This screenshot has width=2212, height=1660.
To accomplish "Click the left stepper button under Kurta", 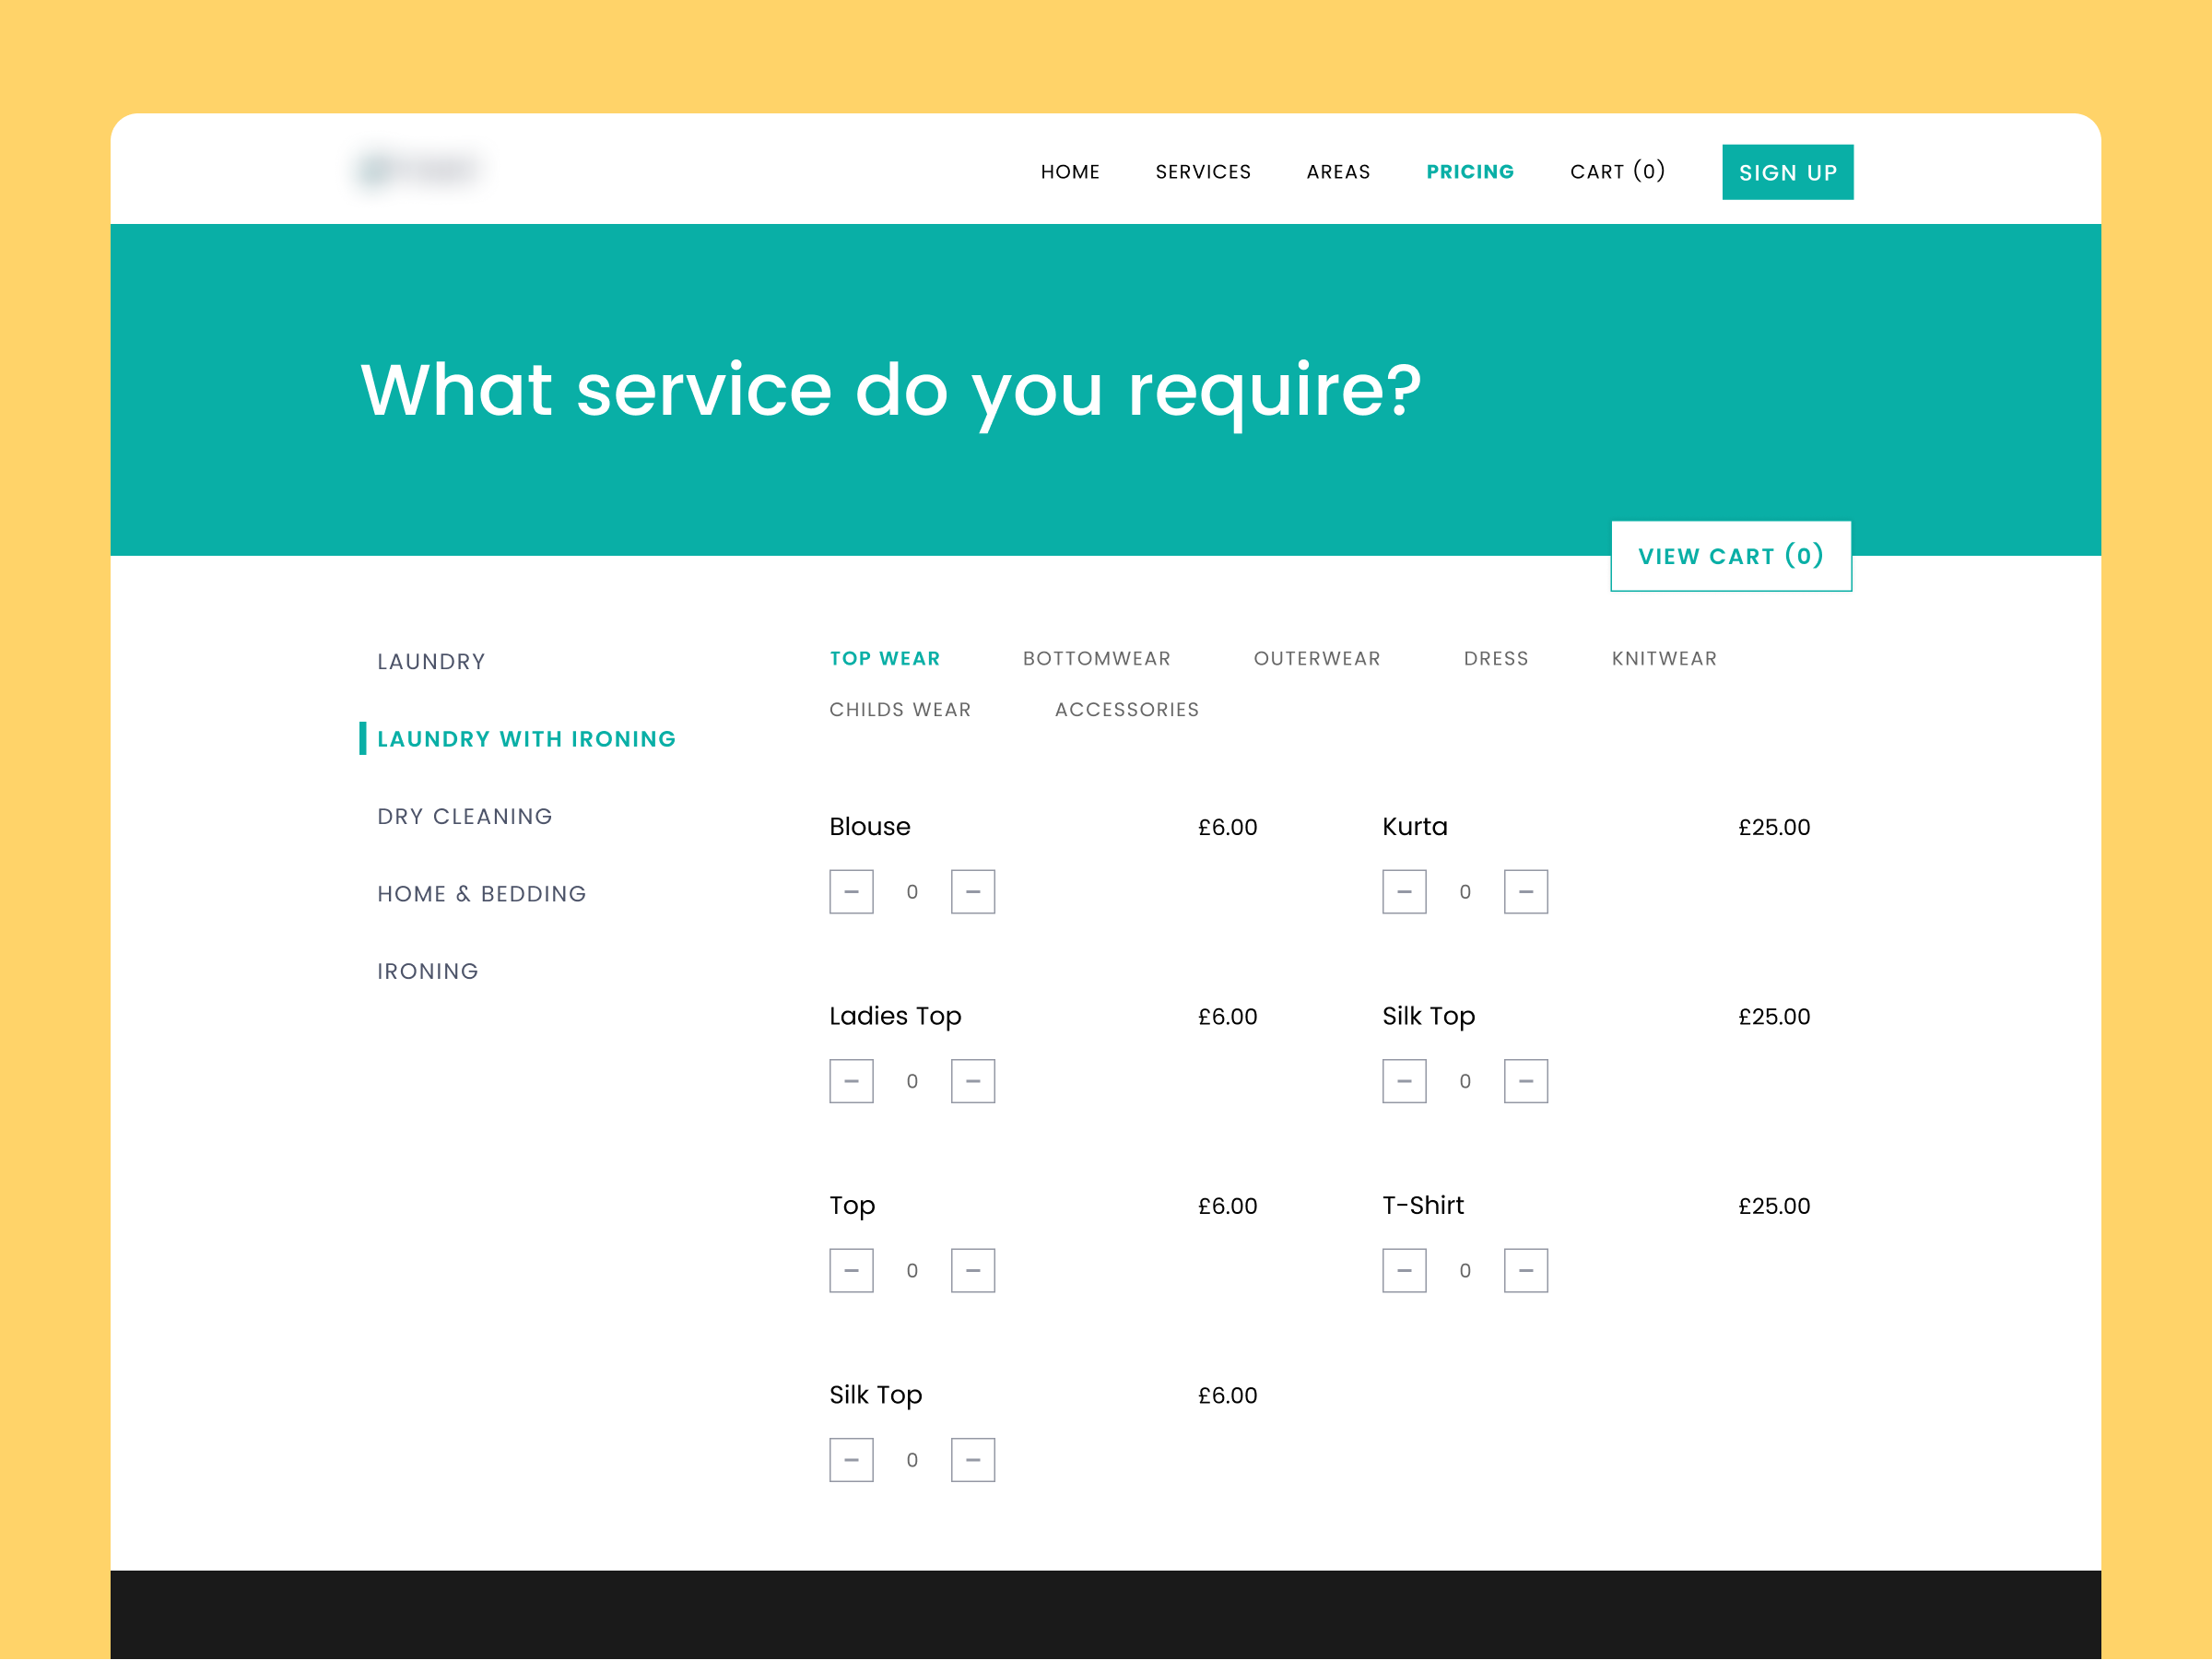I will point(1404,891).
